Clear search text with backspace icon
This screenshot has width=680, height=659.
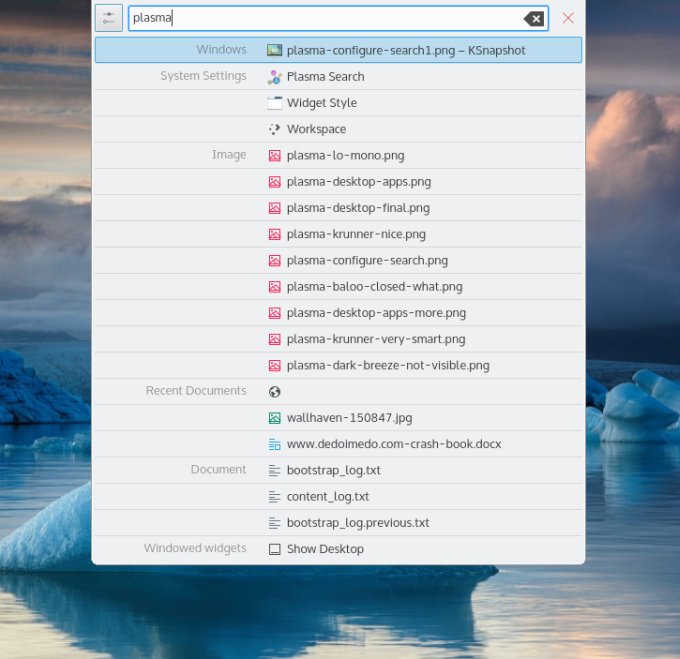point(534,18)
